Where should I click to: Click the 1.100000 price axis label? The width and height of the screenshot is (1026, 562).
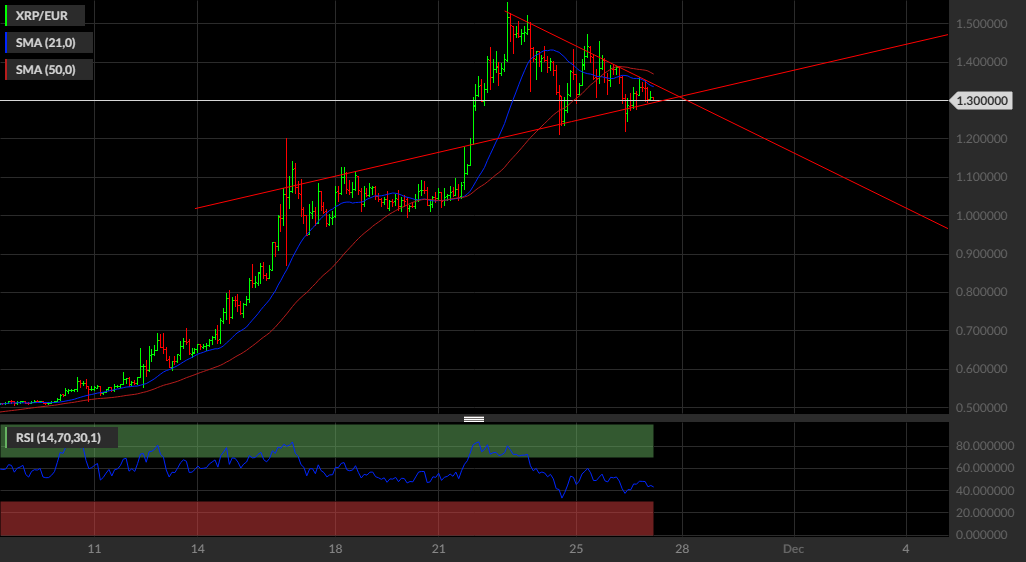click(982, 177)
